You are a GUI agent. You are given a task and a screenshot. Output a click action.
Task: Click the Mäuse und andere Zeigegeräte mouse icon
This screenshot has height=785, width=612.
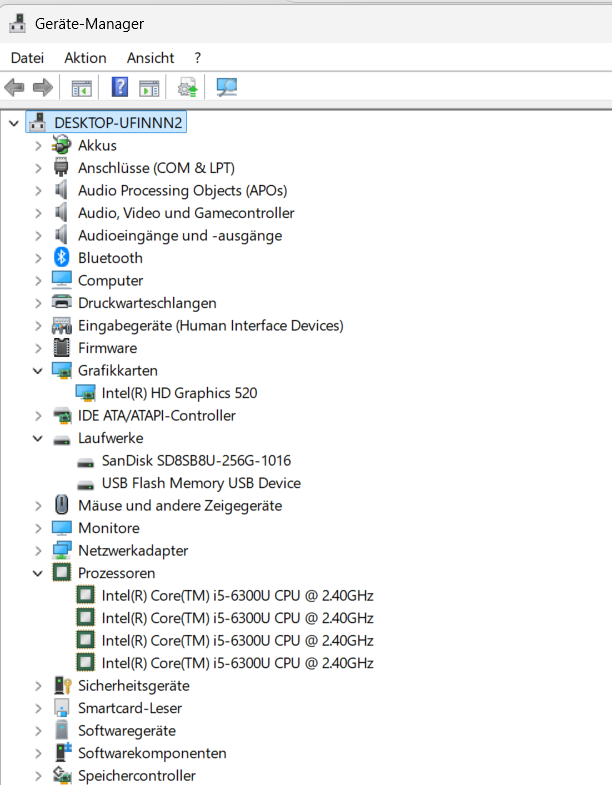[x=61, y=505]
